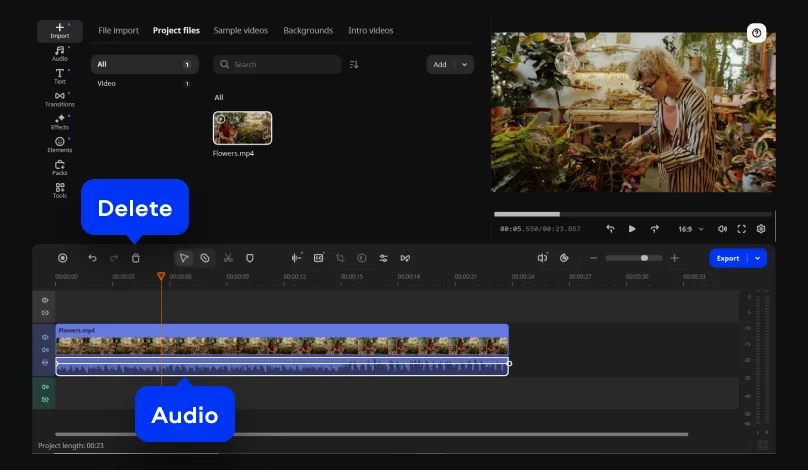Switch to the Sample videos tab

[x=240, y=31]
